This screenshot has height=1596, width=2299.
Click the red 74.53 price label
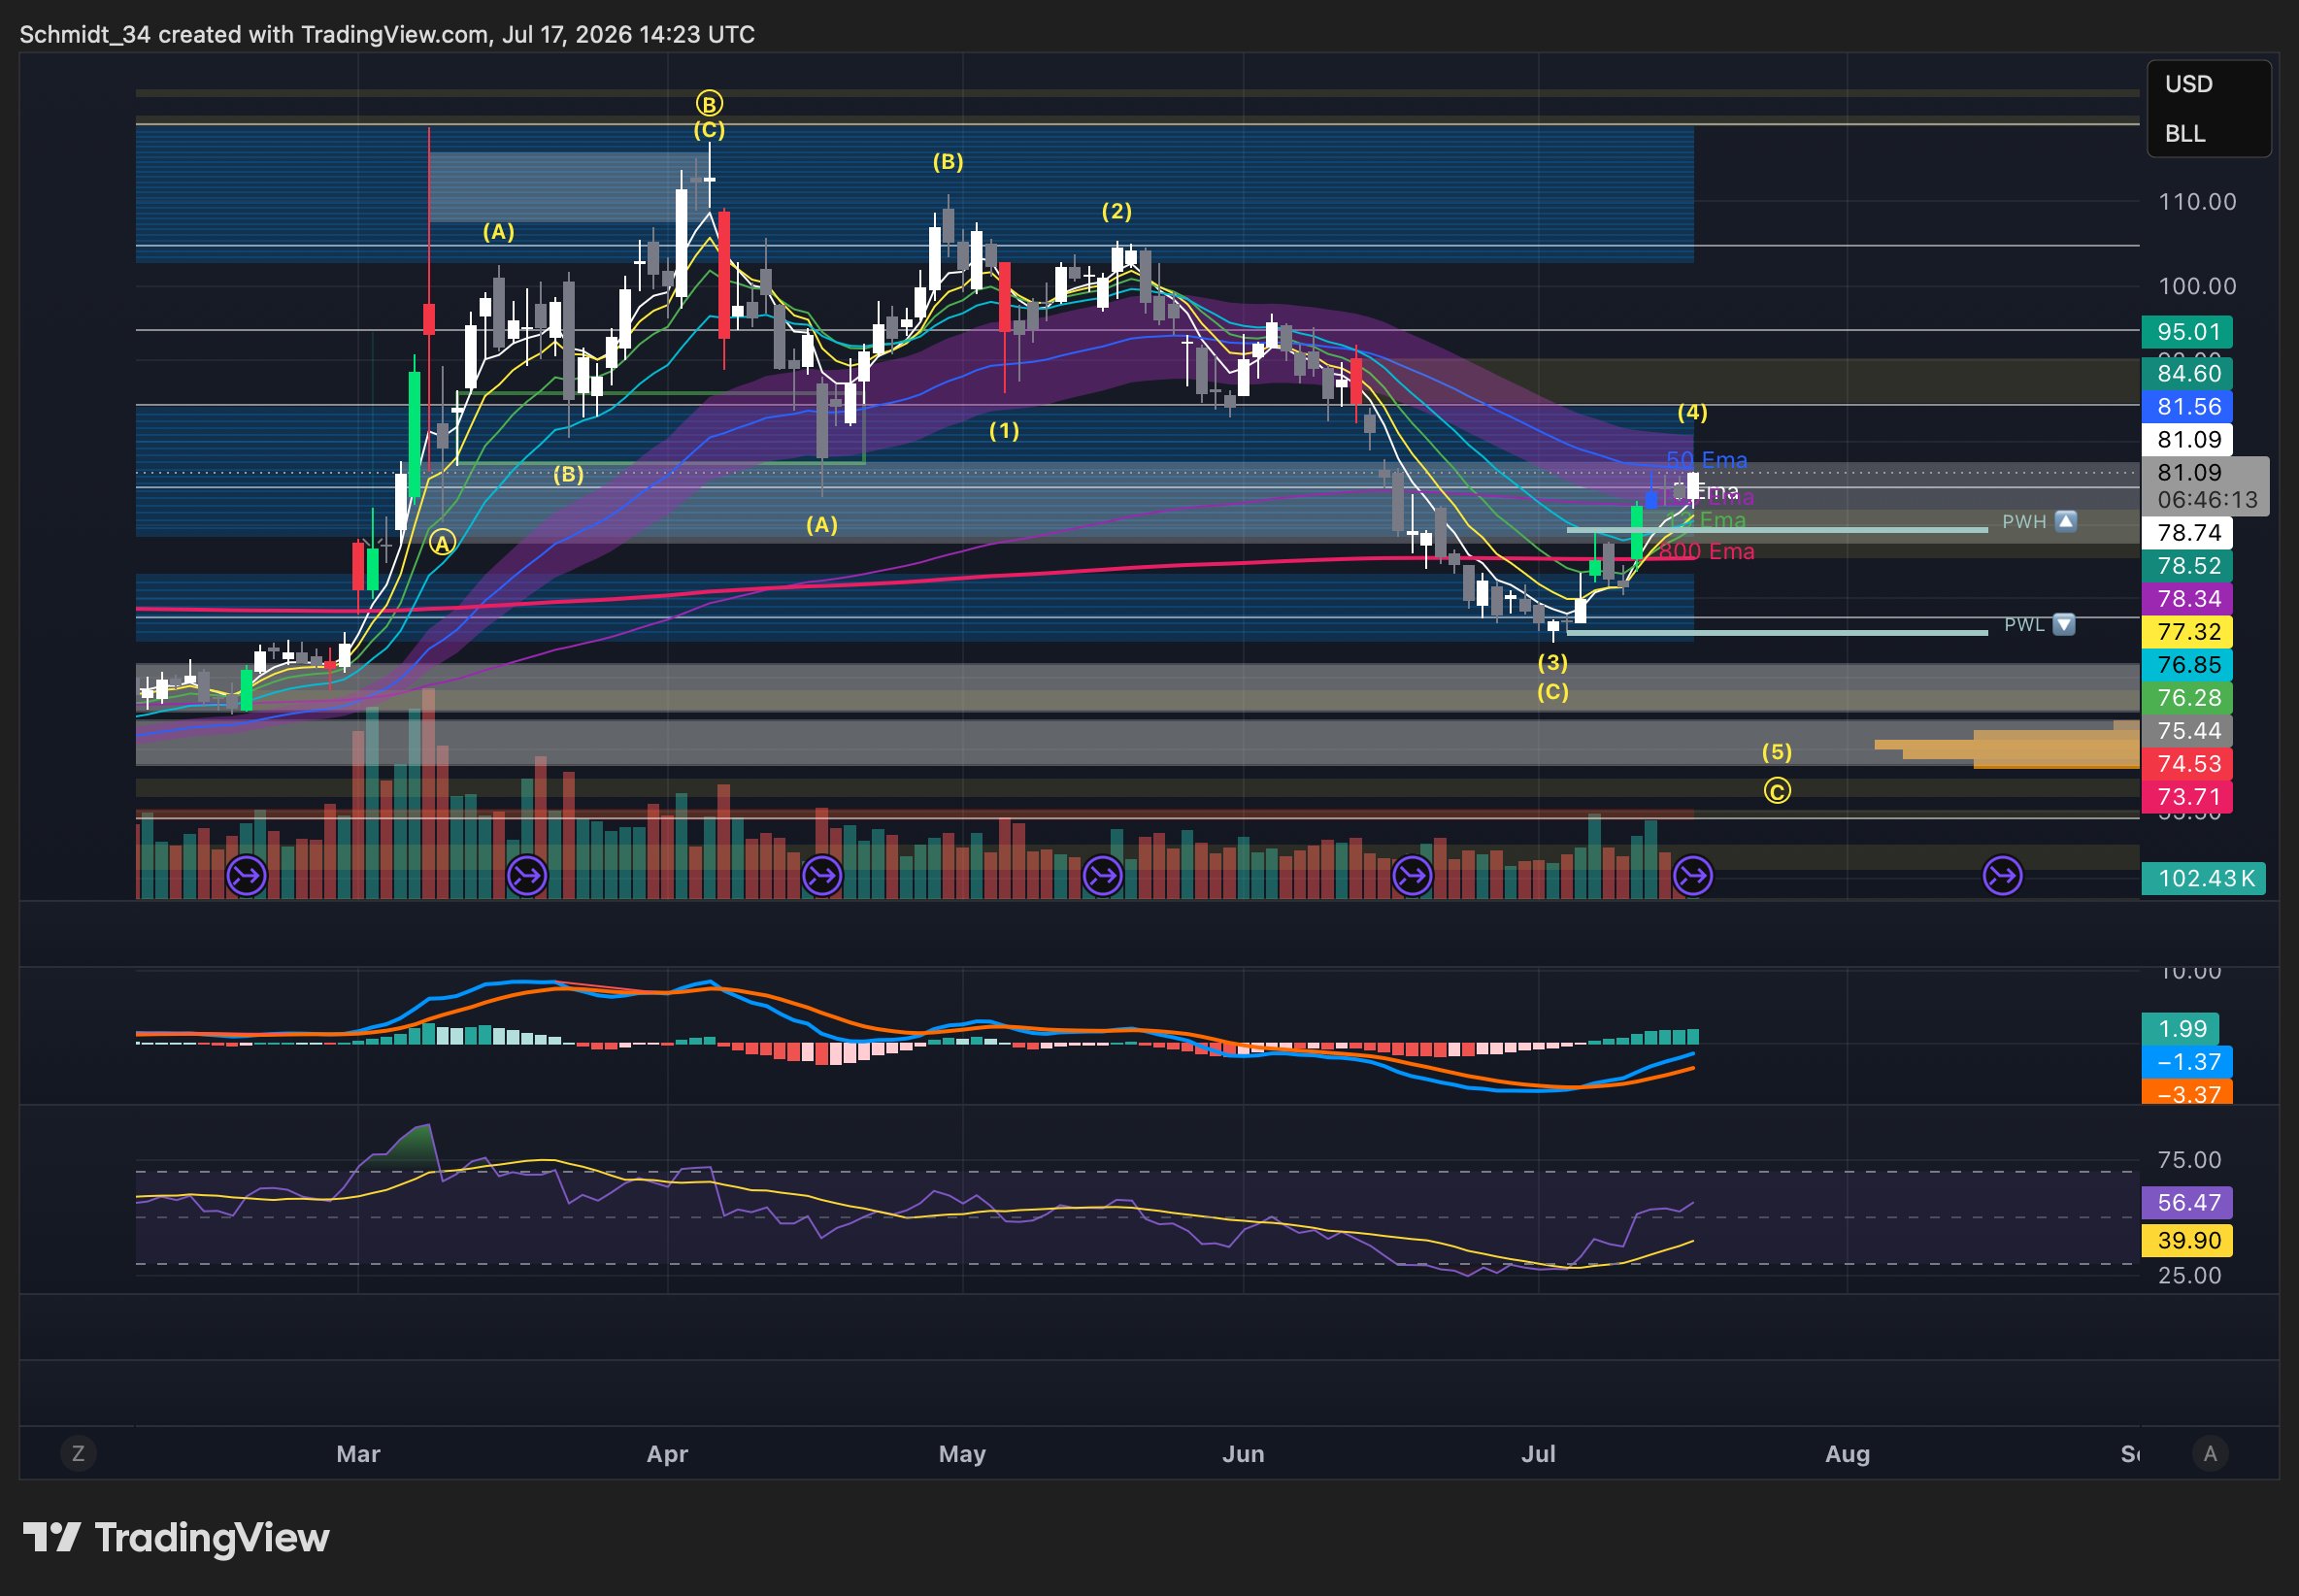pyautogui.click(x=2187, y=763)
